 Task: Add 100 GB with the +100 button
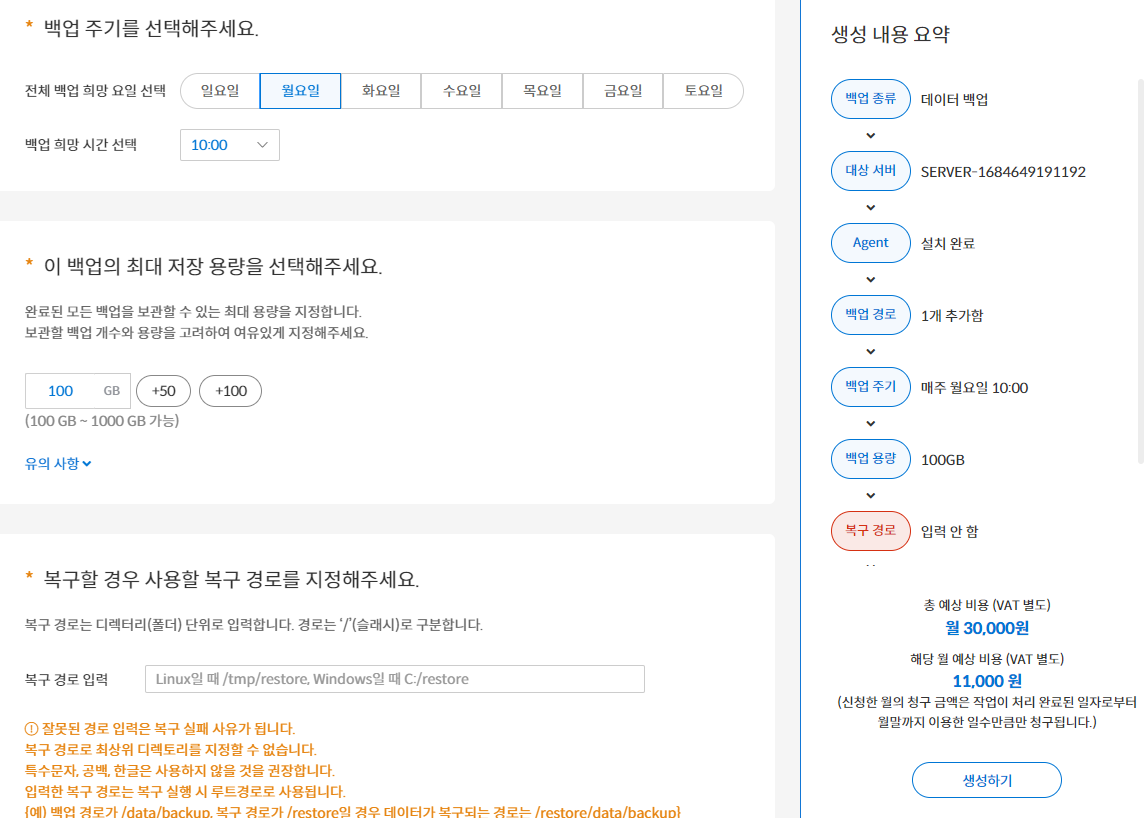231,391
